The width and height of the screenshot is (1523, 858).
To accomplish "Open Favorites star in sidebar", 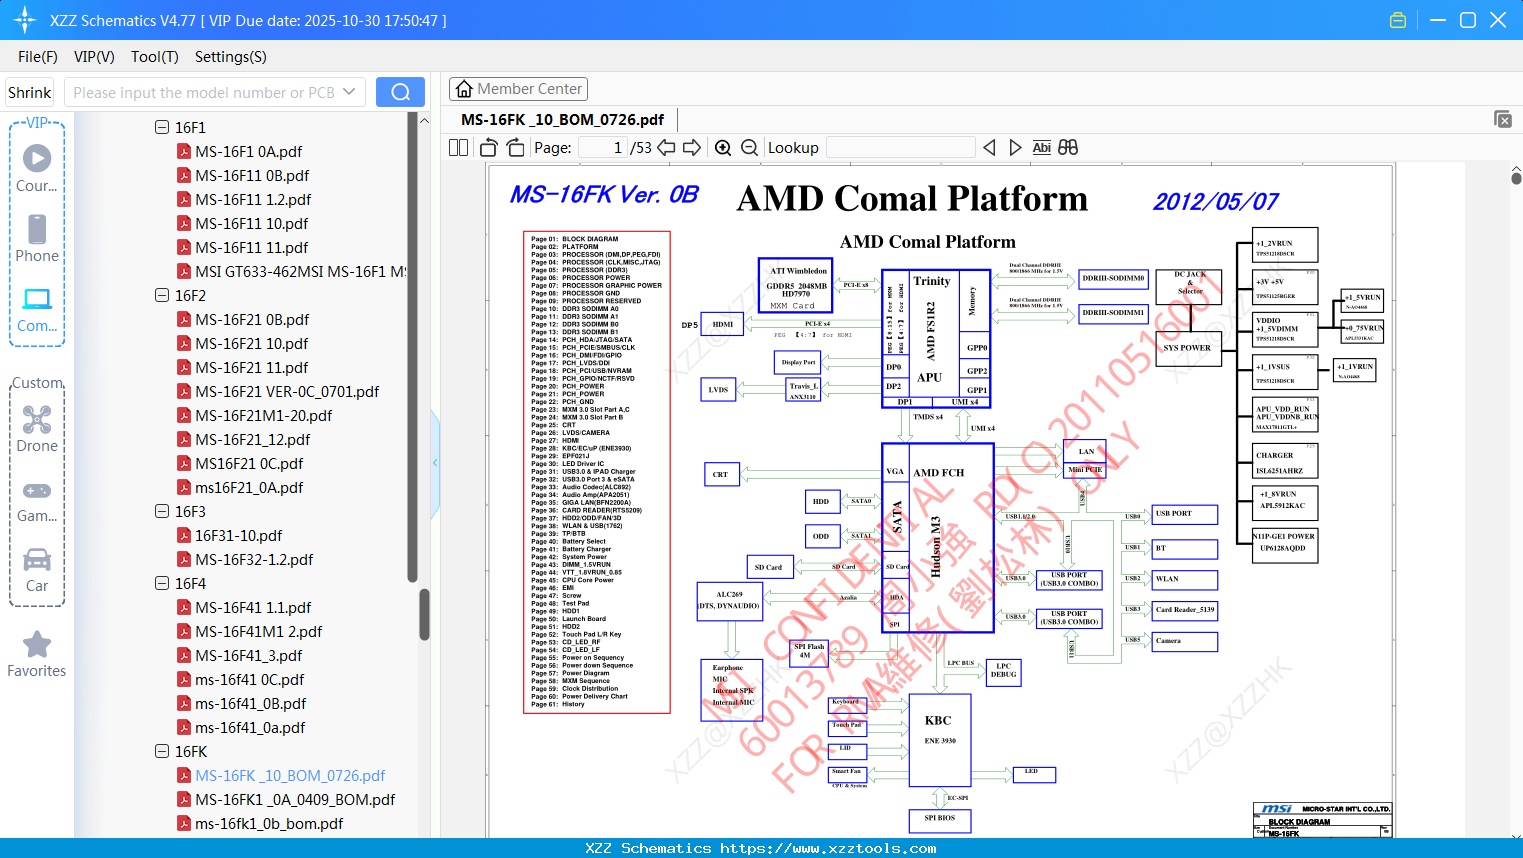I will pos(37,655).
